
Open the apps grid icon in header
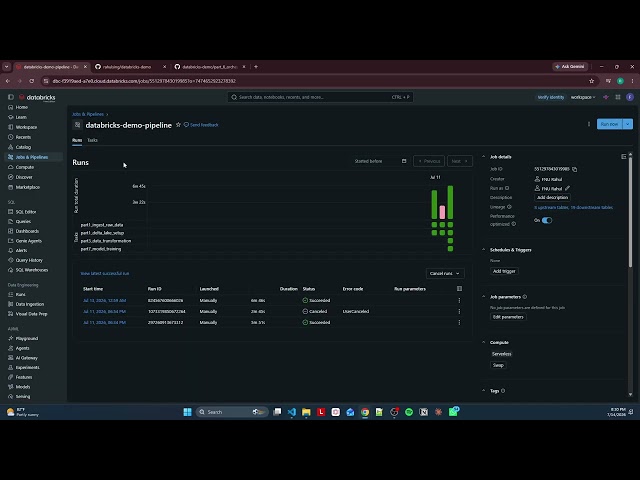coord(618,97)
